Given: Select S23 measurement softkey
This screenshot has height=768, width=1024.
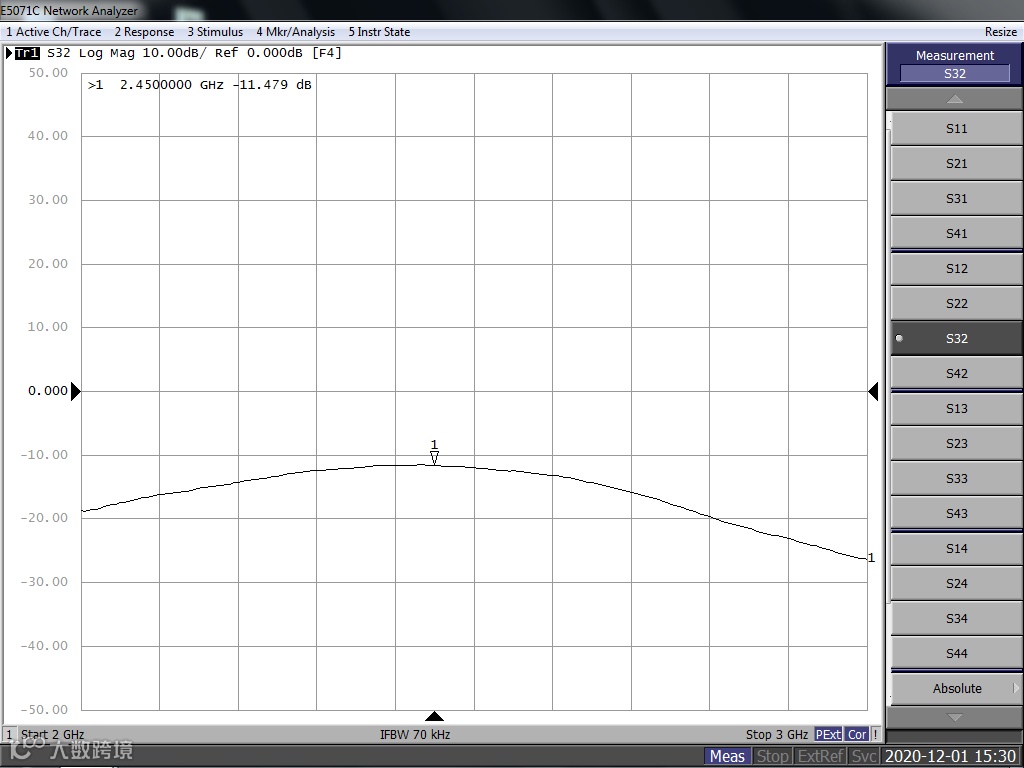Looking at the screenshot, I should tap(956, 444).
